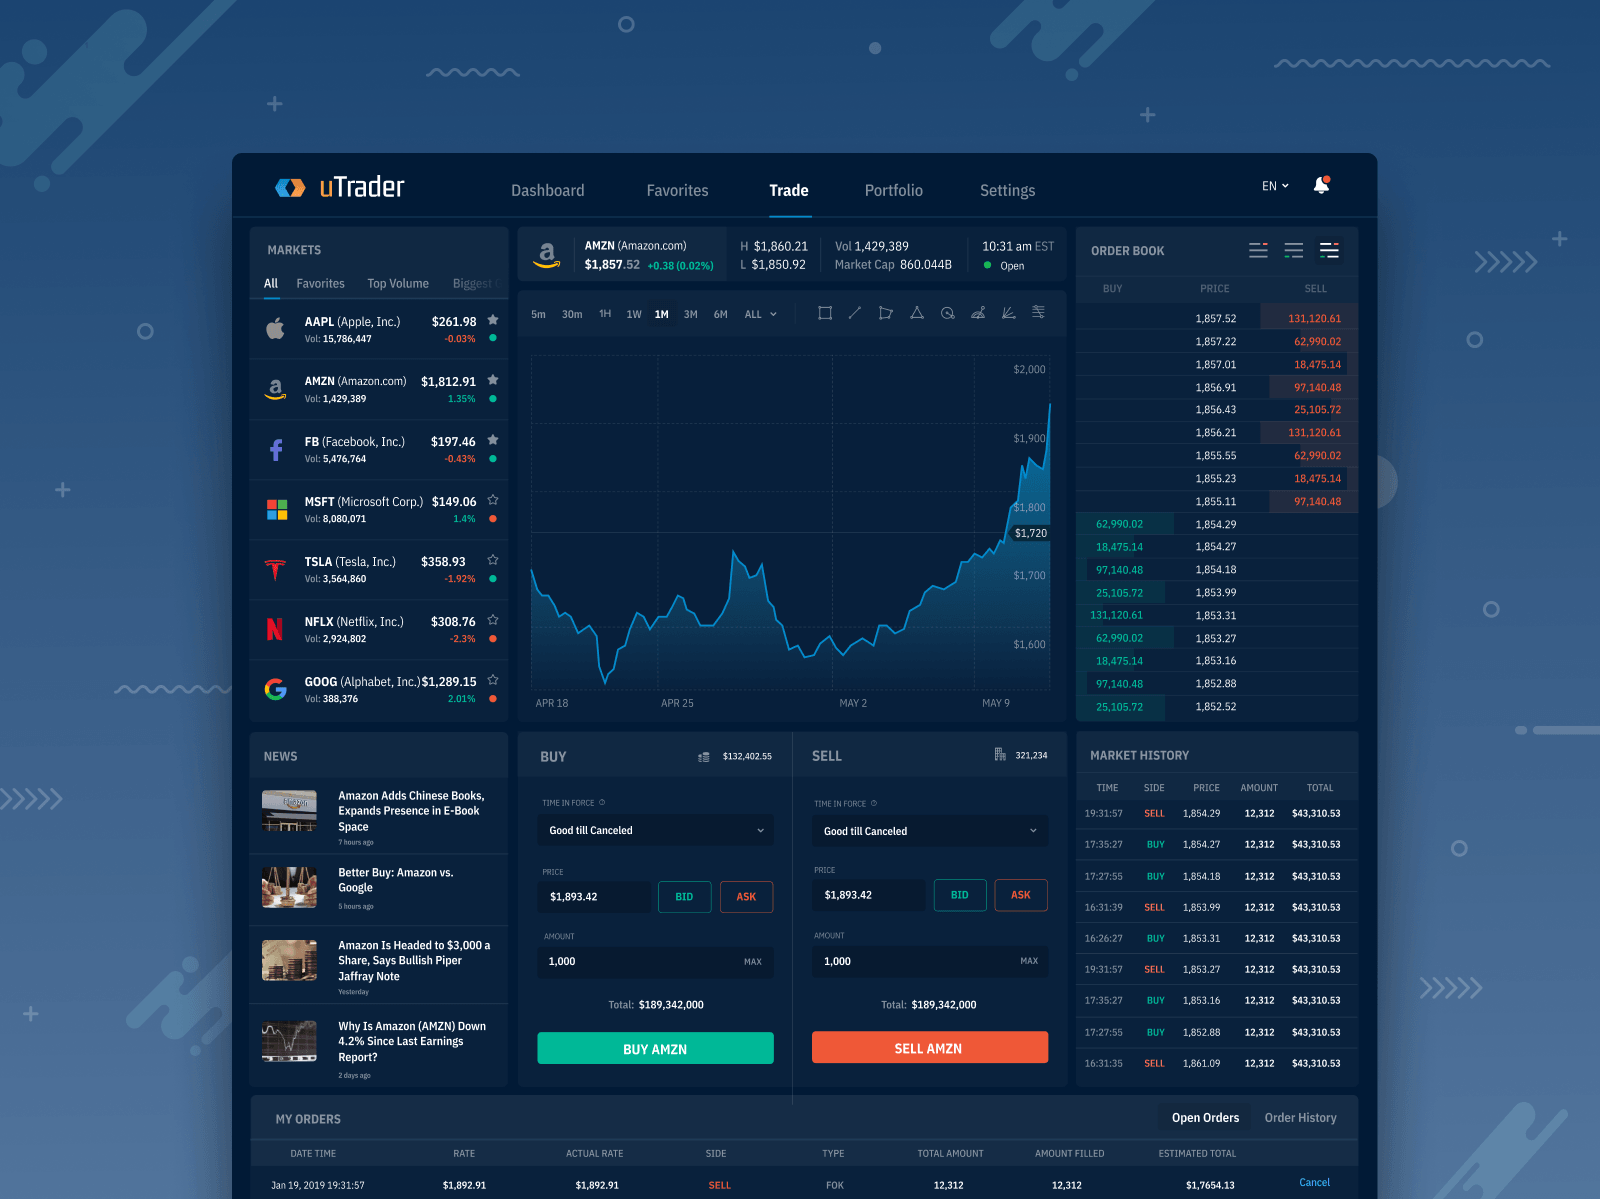Viewport: 1600px width, 1199px height.
Task: Select ASK price in BUY panel
Action: [746, 897]
